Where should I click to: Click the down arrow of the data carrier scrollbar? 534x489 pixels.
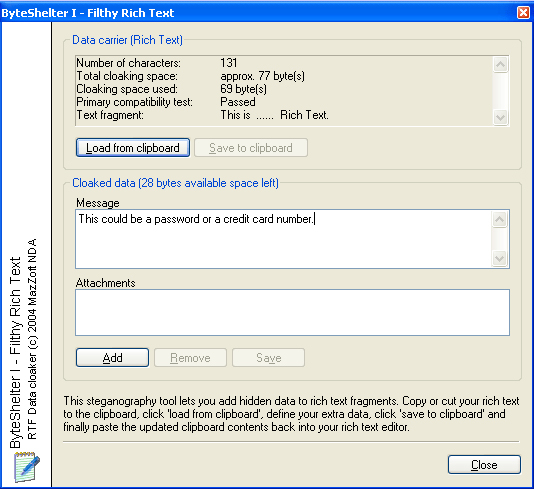click(x=500, y=117)
